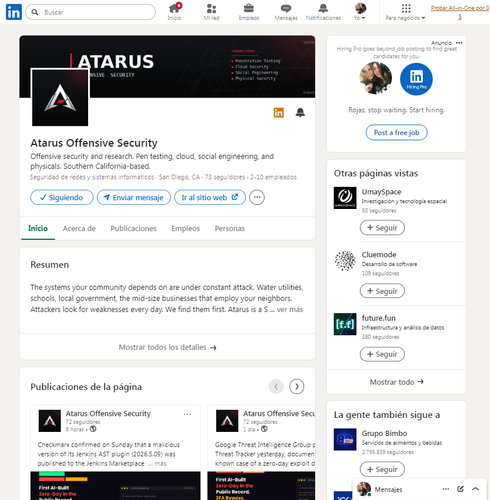The width and height of the screenshot is (490, 500).
Task: Click Mostrar todos los detalles
Action: 167,347
